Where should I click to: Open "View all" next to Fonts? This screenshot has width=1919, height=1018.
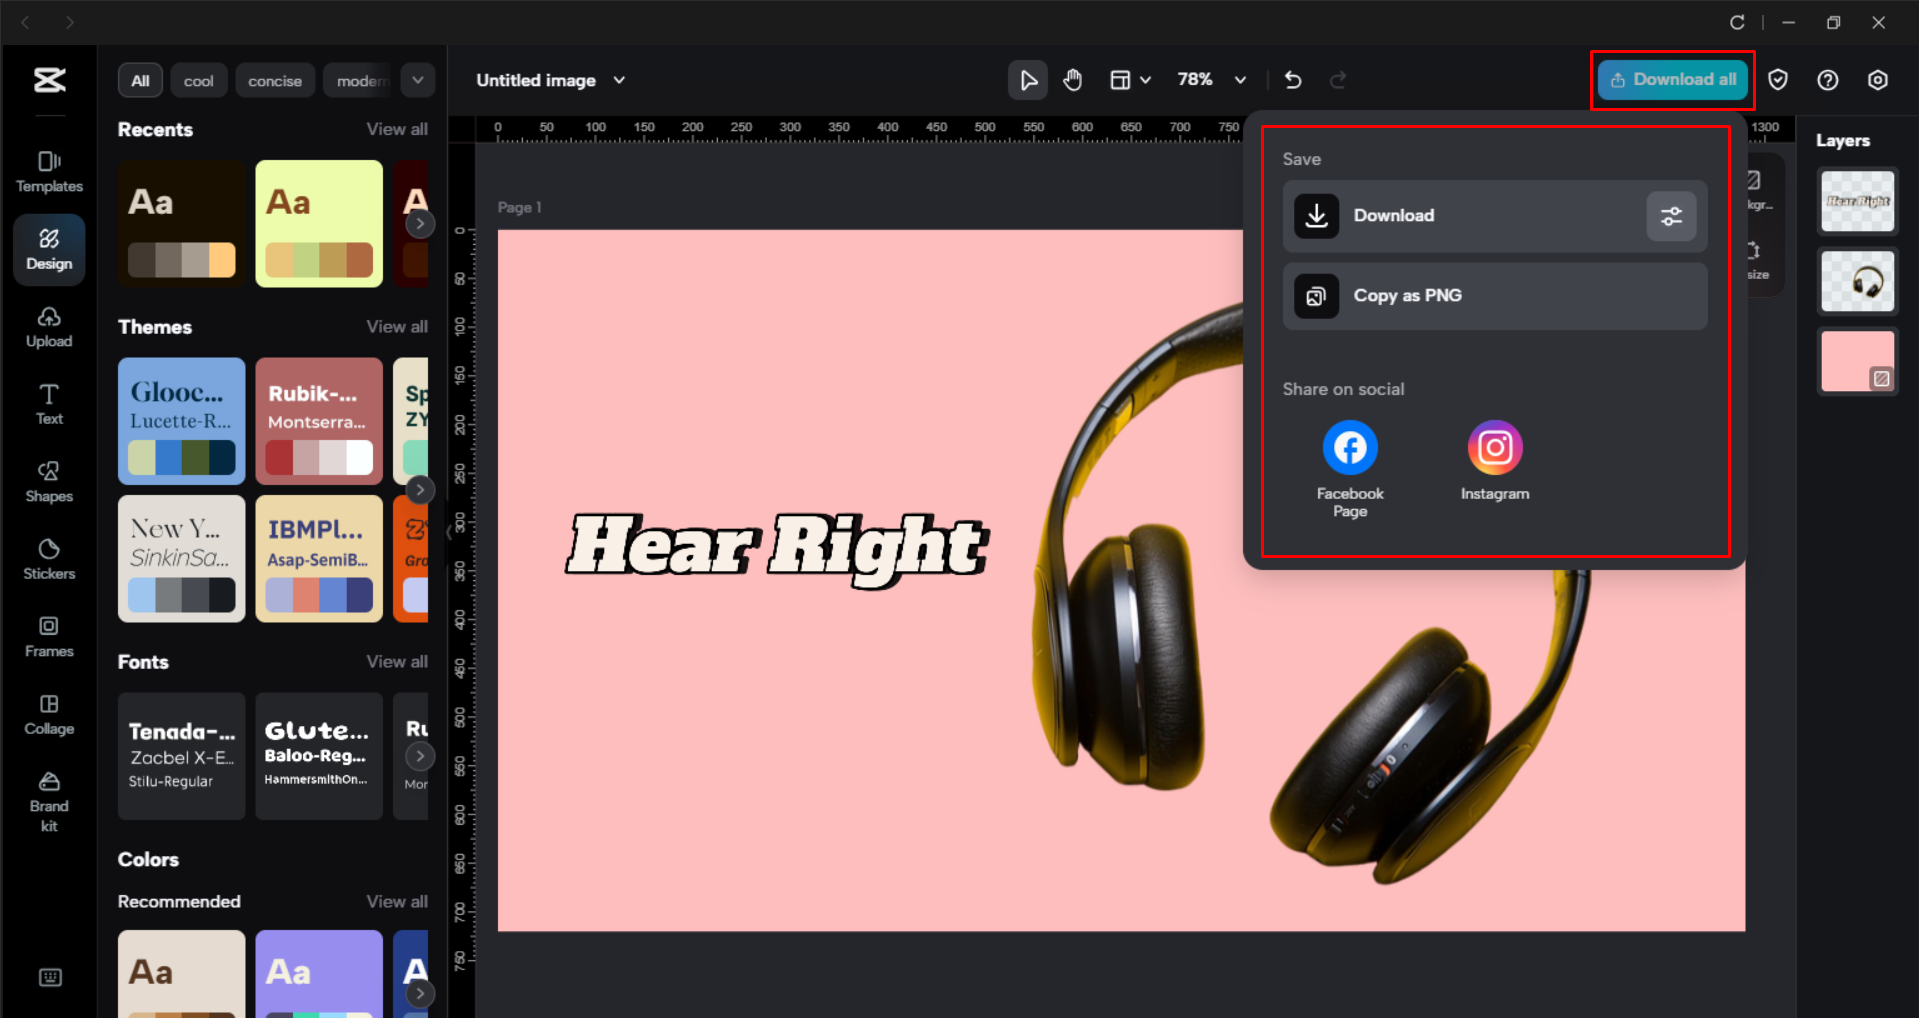397,661
